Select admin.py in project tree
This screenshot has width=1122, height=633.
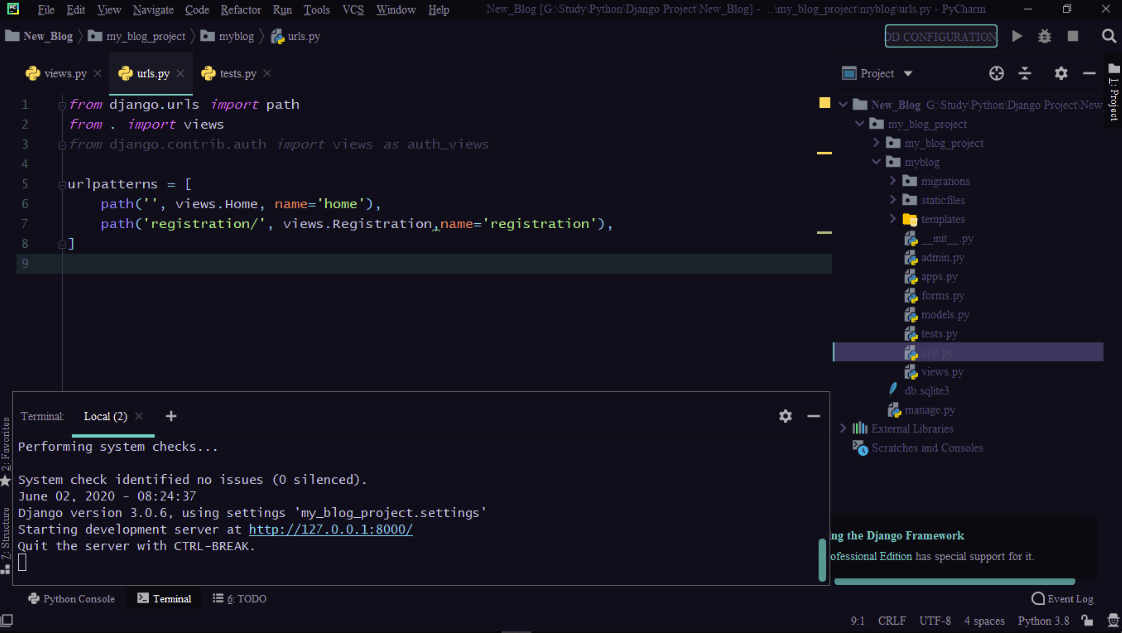click(x=942, y=257)
